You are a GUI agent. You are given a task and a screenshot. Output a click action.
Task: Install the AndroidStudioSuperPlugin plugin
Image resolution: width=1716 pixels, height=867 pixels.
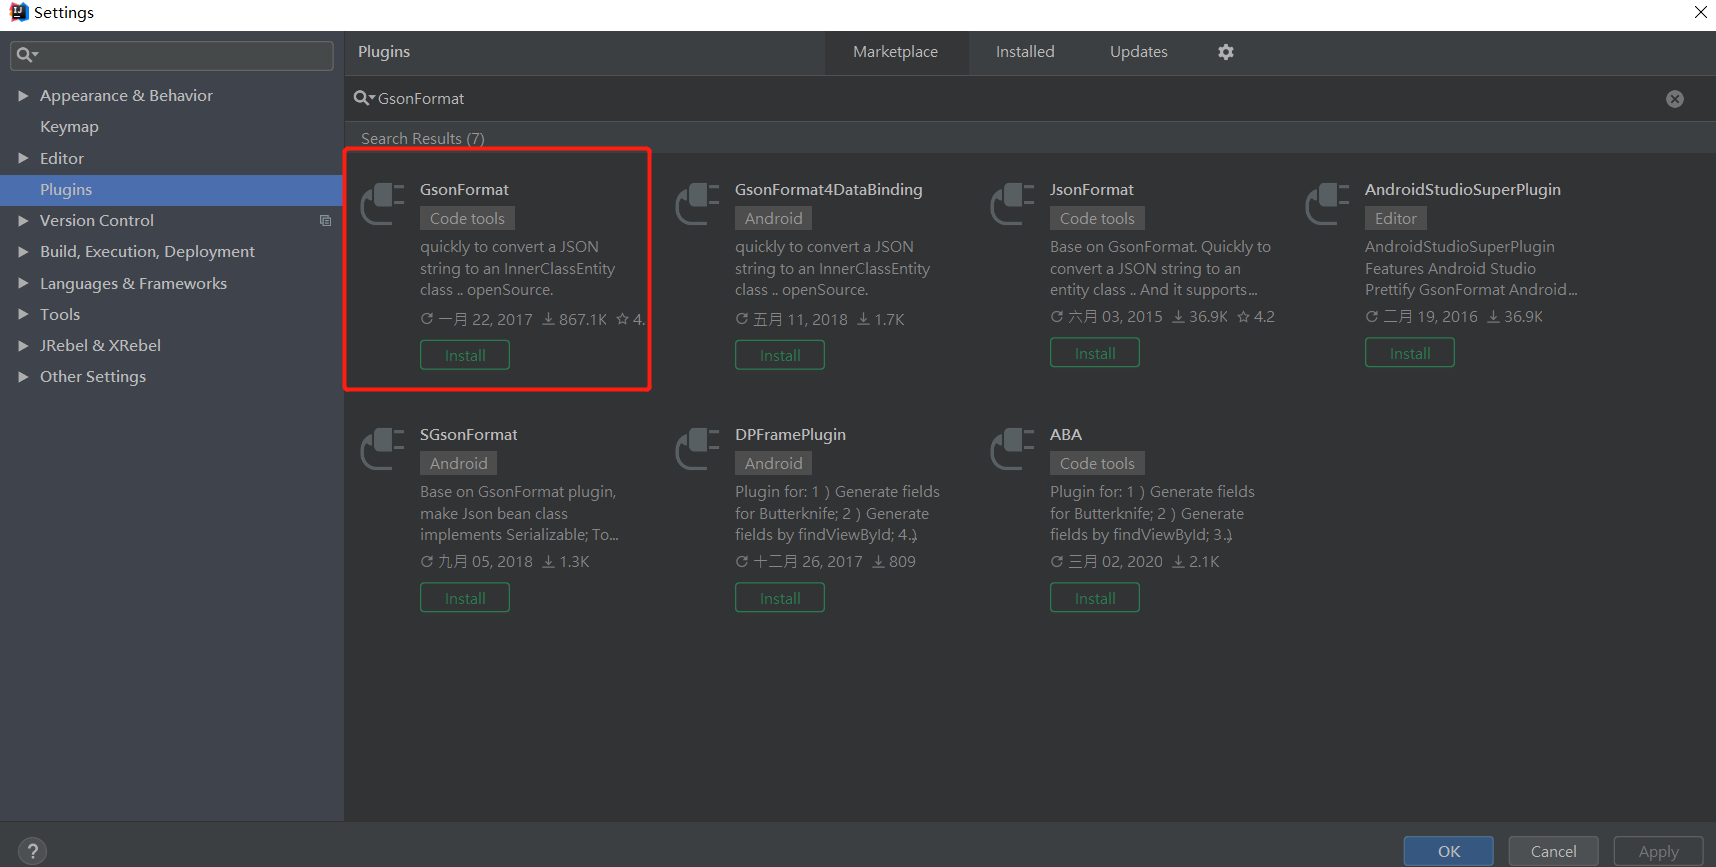coord(1410,353)
